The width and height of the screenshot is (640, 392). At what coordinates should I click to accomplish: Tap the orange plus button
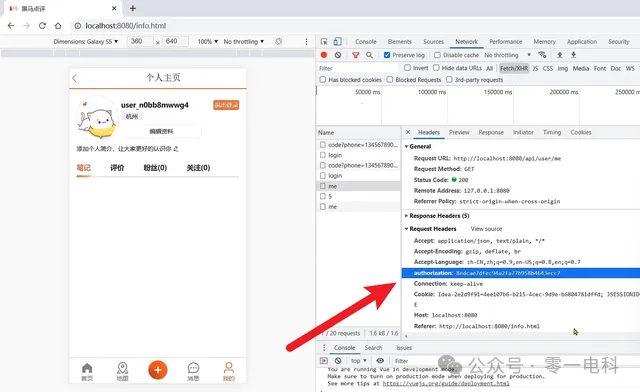point(158,370)
